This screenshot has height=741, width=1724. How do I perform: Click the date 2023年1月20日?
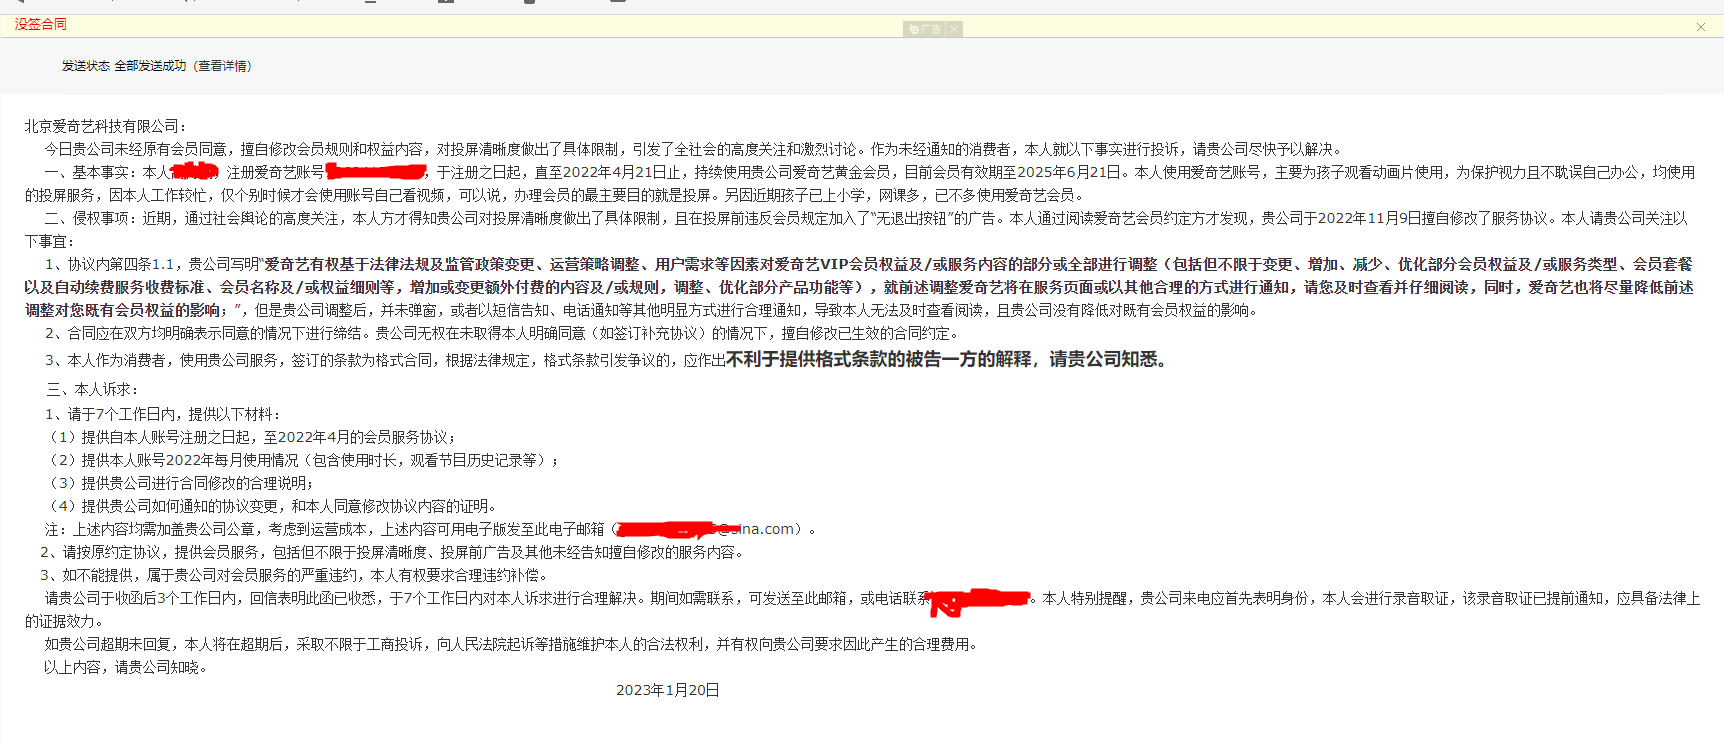[668, 690]
